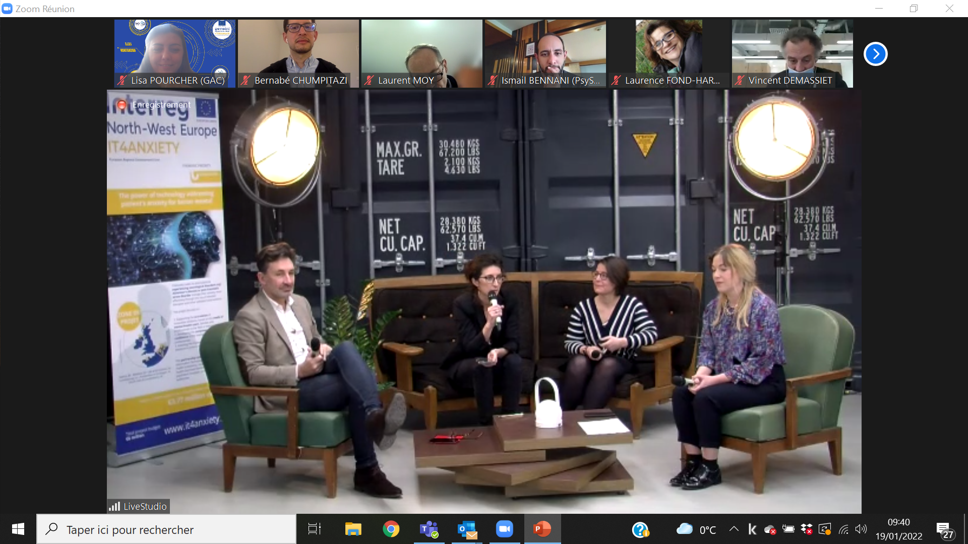Click Vincent DEMASSIET's video tile

click(792, 53)
